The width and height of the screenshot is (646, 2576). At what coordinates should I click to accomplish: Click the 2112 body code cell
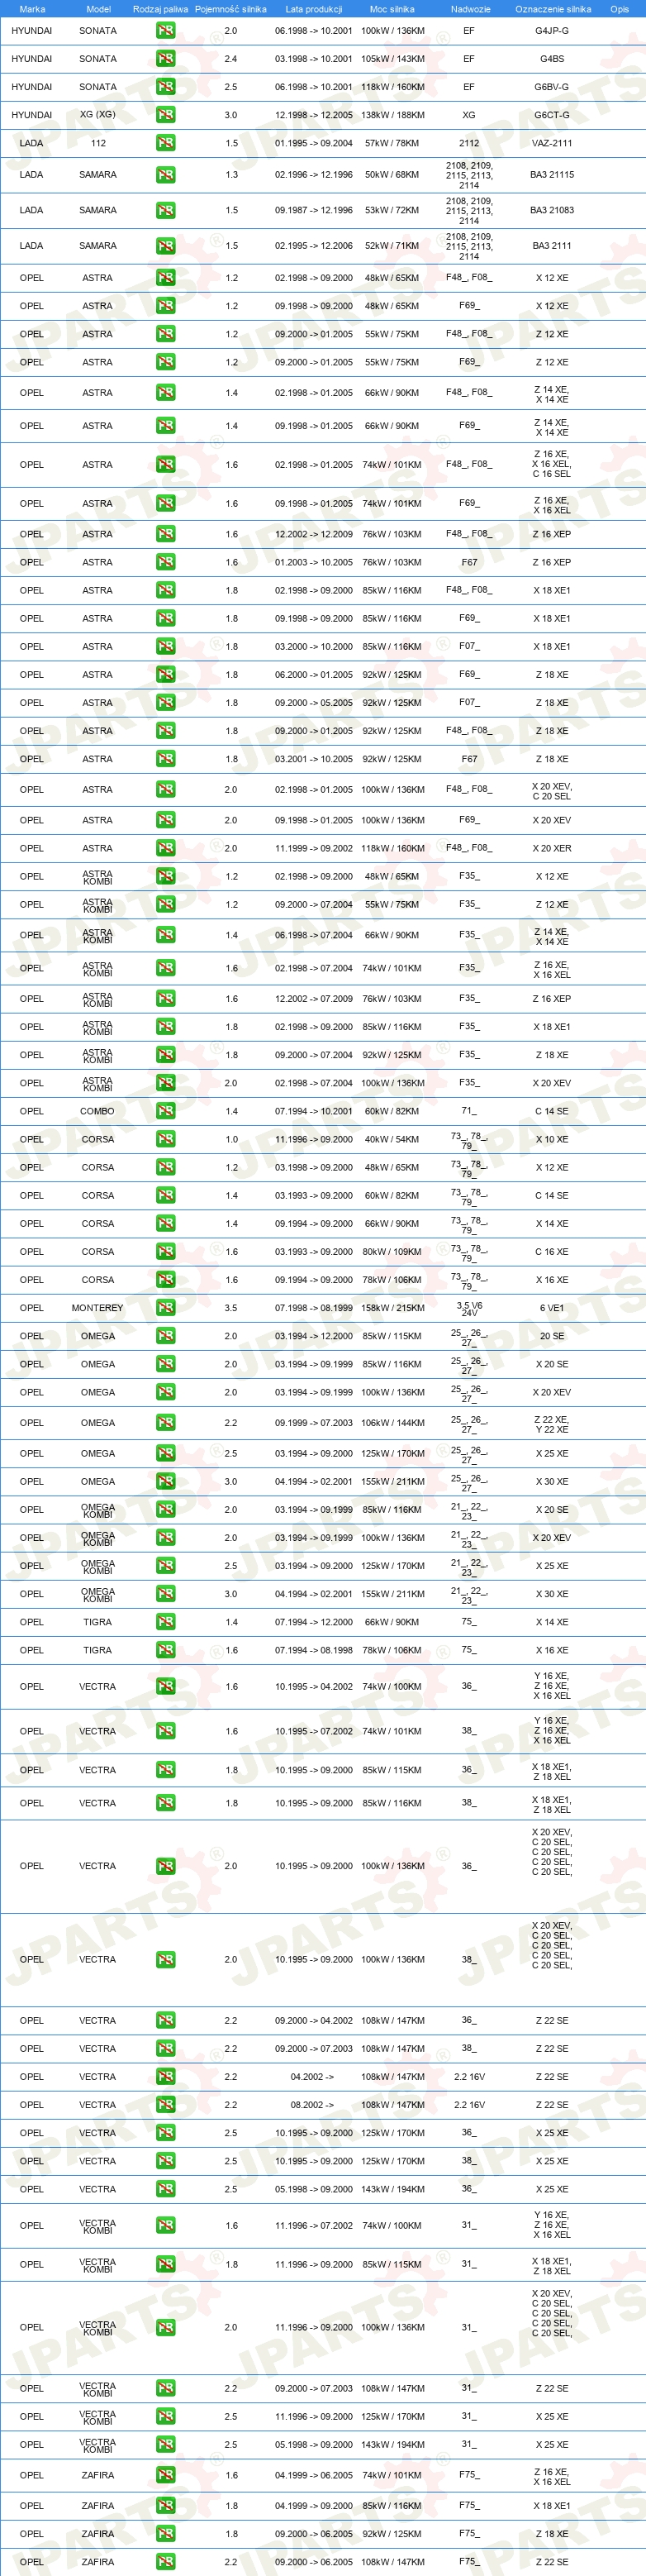469,143
